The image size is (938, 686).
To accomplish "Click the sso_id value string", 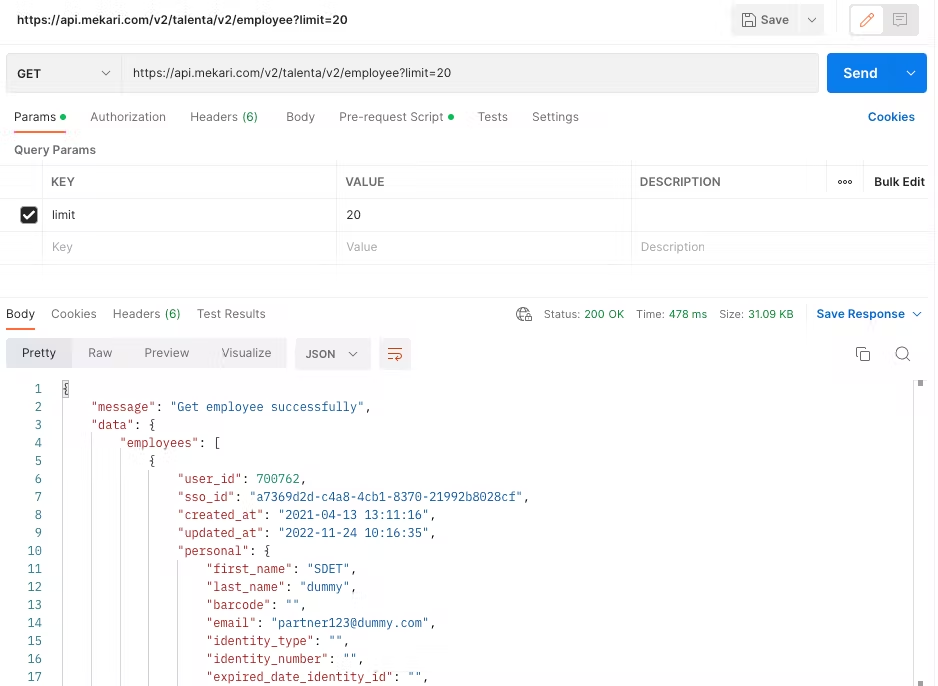I will point(386,496).
